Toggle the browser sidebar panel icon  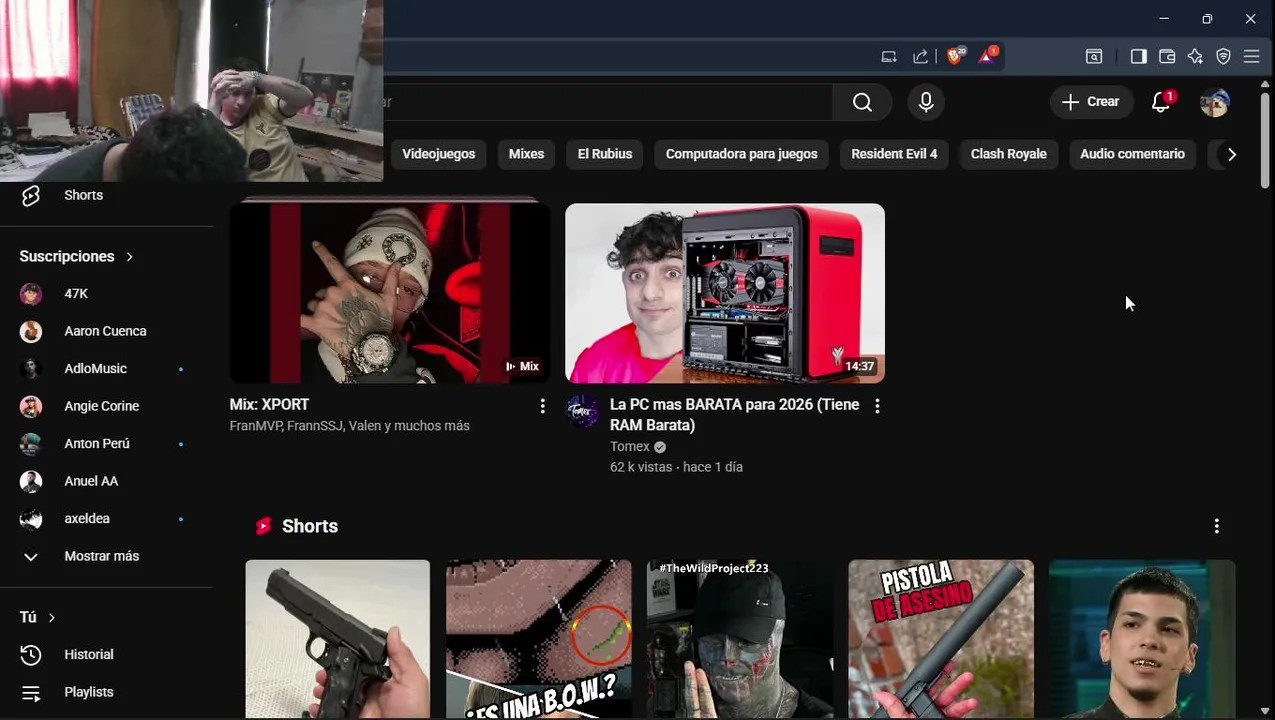click(1138, 57)
